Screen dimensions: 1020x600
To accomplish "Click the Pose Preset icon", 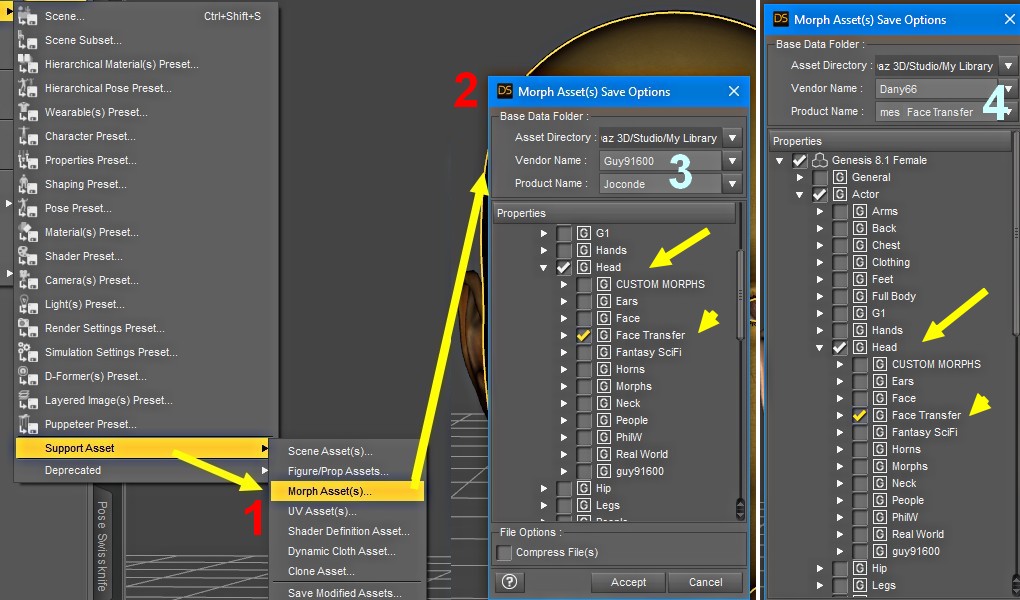I will pos(27,208).
